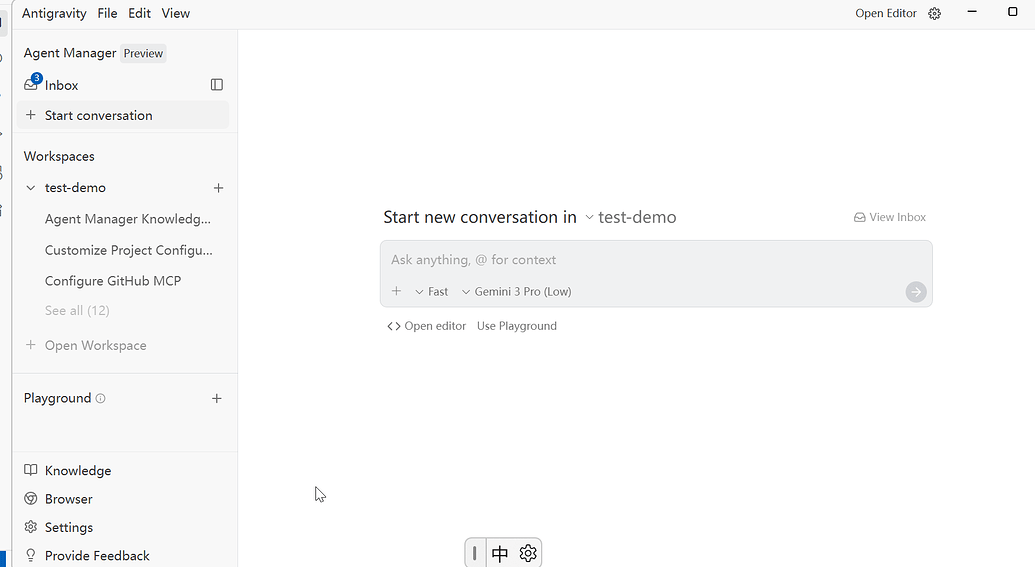Click the Agent Manager title

[70, 53]
